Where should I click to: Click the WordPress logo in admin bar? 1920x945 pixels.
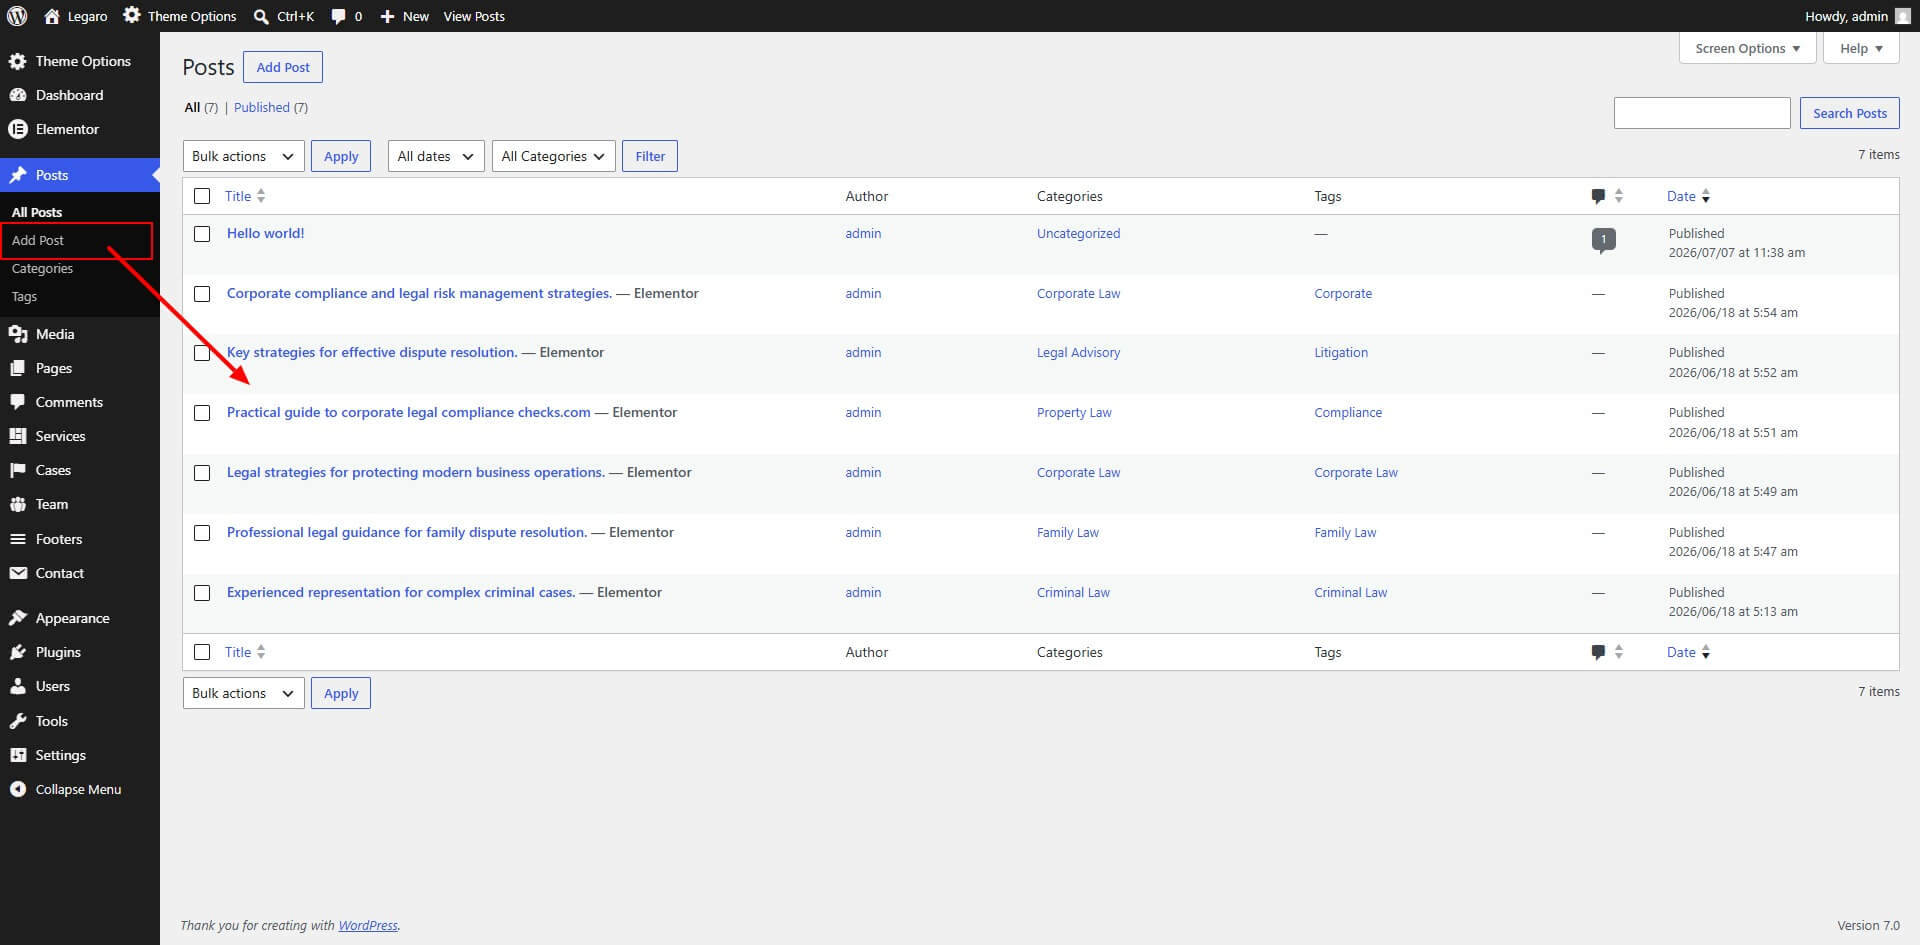coord(17,16)
